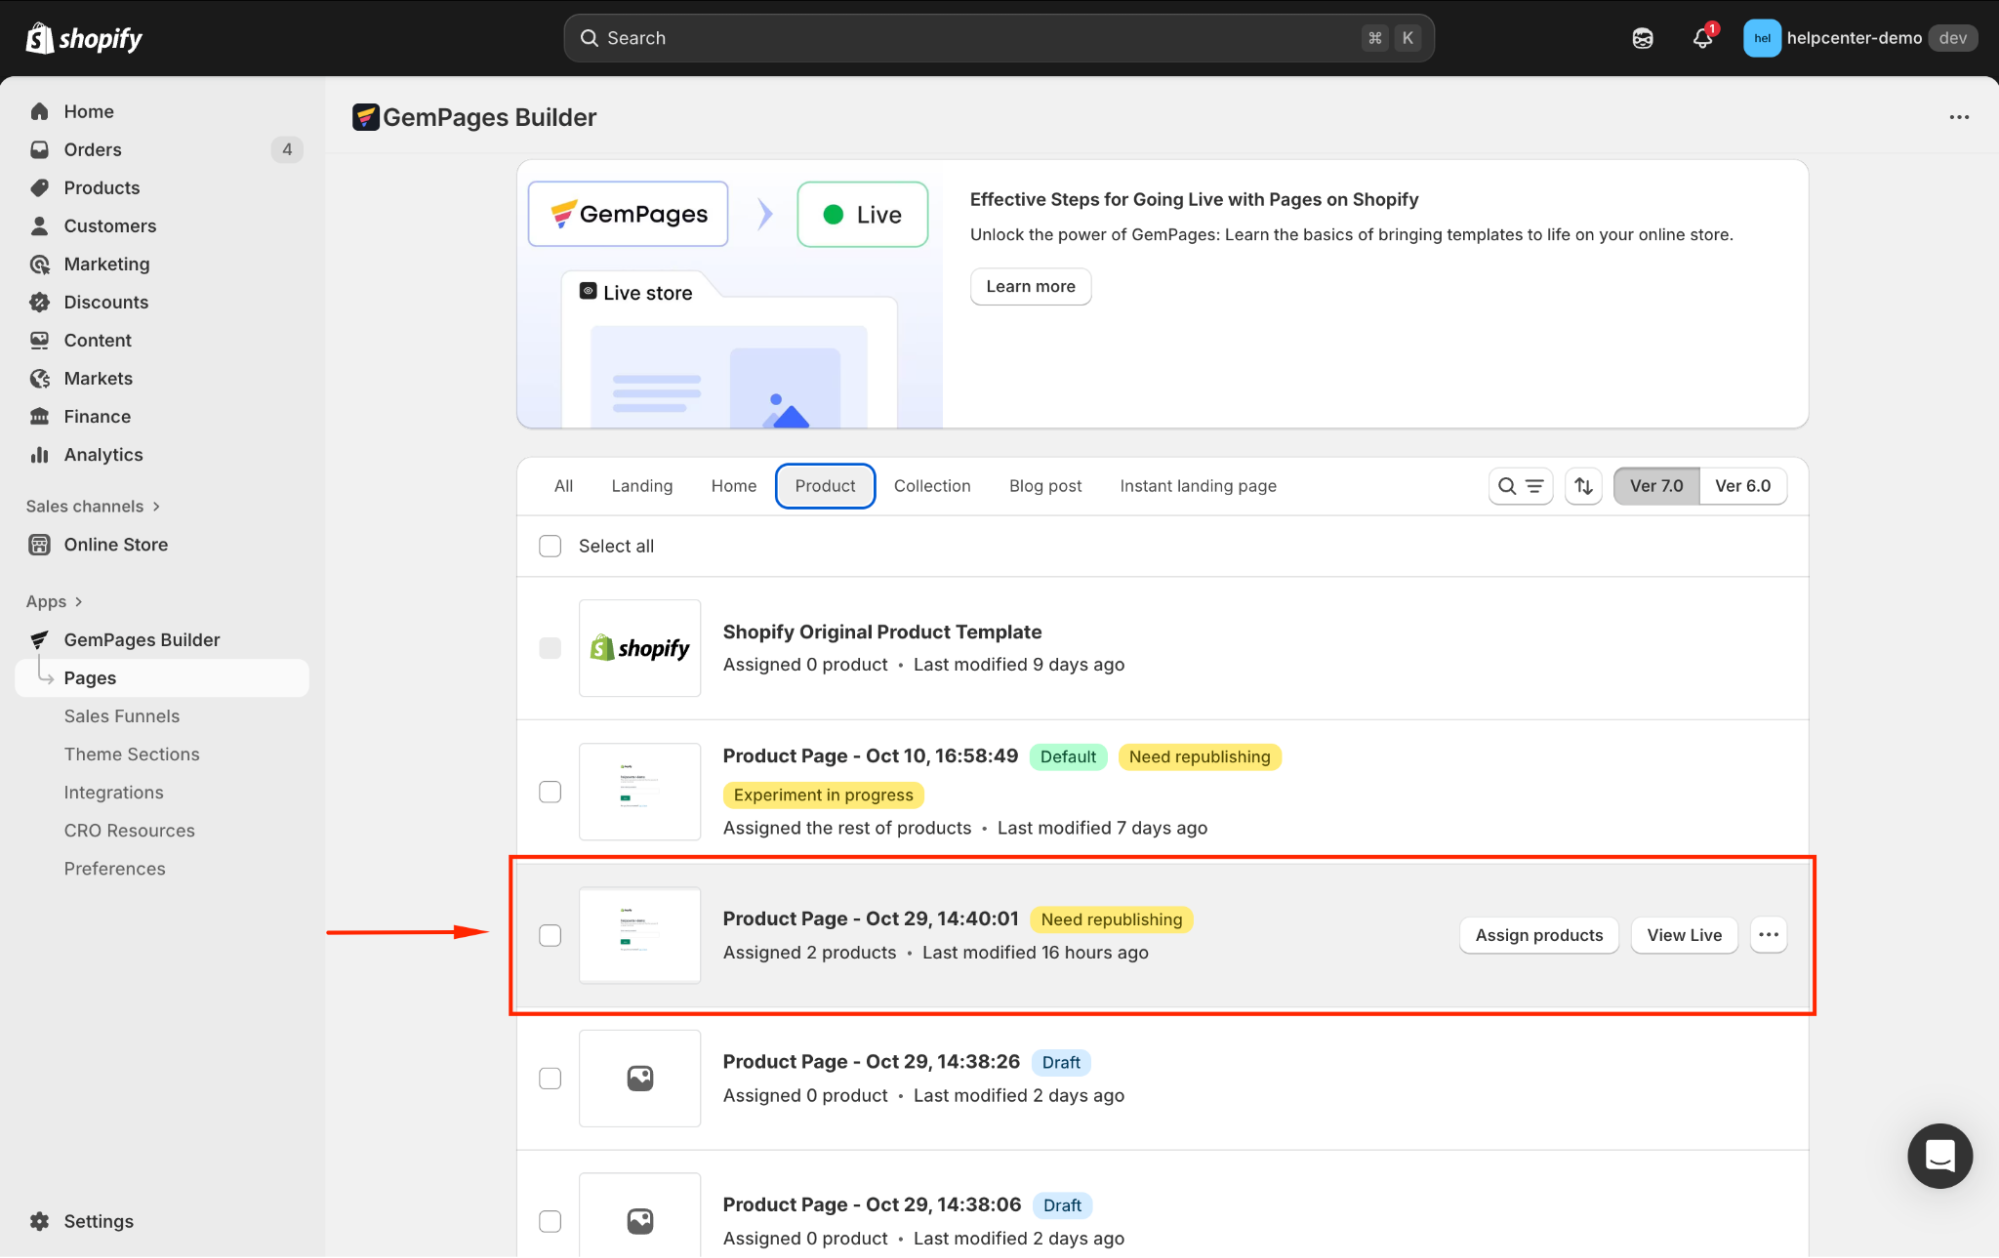This screenshot has width=1999, height=1258.
Task: Tick checkbox for Product Page Oct 10, 16:58:49
Action: click(x=550, y=792)
